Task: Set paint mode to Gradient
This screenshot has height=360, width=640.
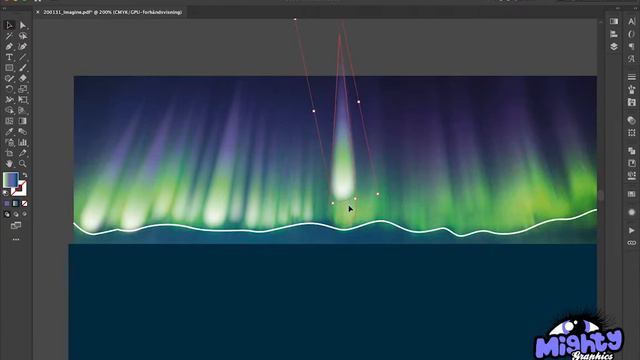Action: pyautogui.click(x=16, y=203)
